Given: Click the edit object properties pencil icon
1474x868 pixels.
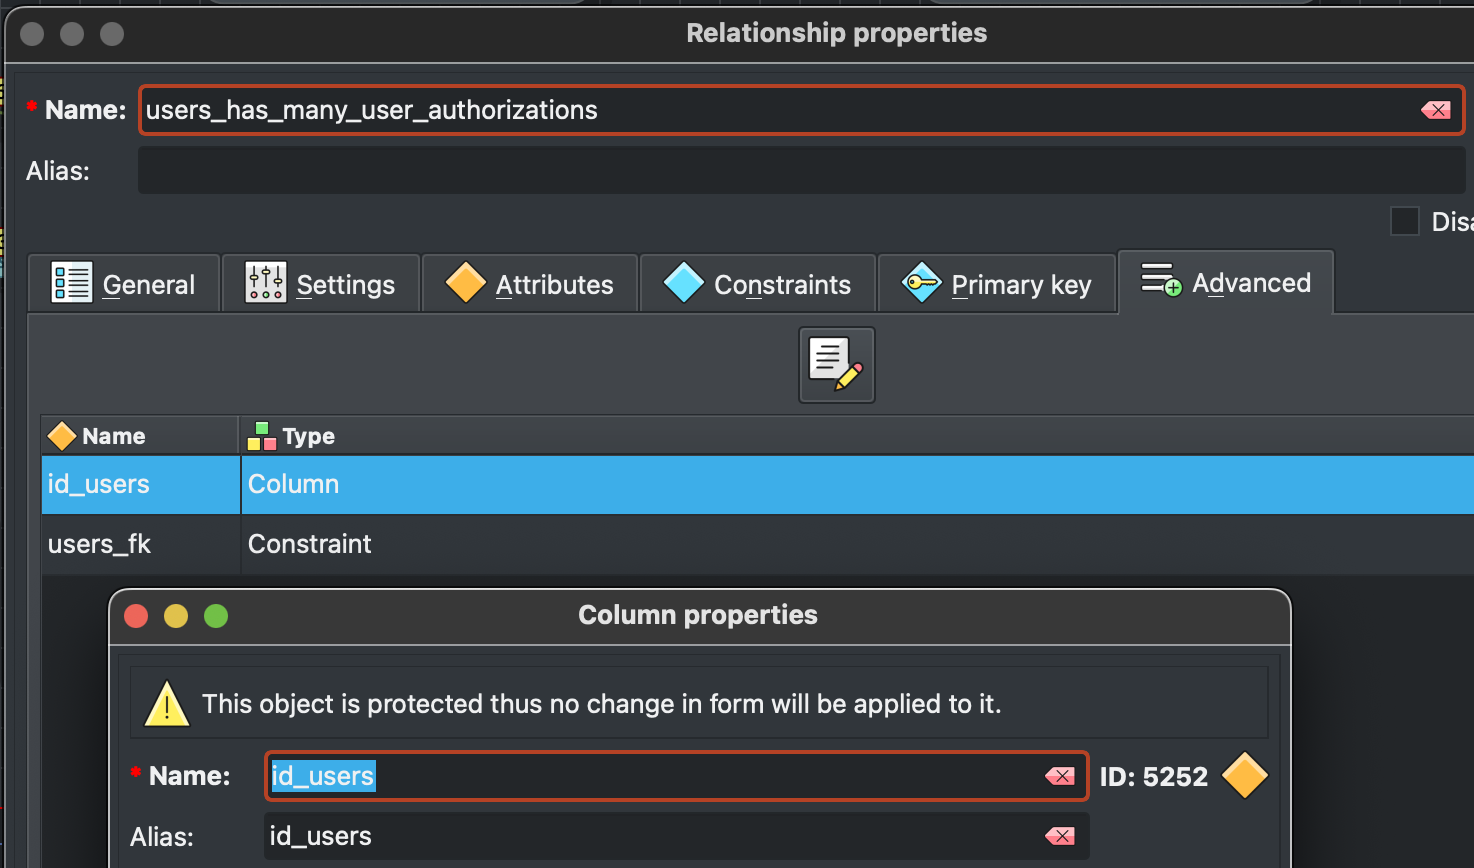Looking at the screenshot, I should pos(836,364).
